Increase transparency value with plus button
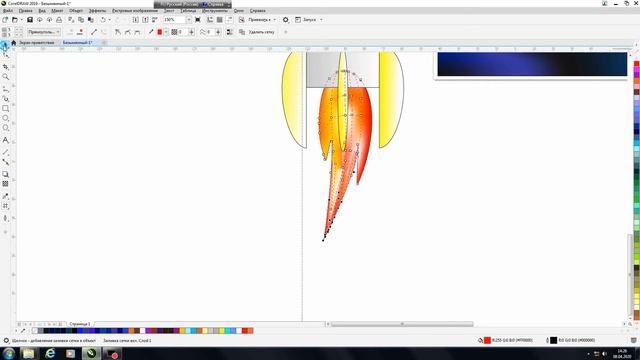The height and width of the screenshot is (360, 640). [x=191, y=32]
